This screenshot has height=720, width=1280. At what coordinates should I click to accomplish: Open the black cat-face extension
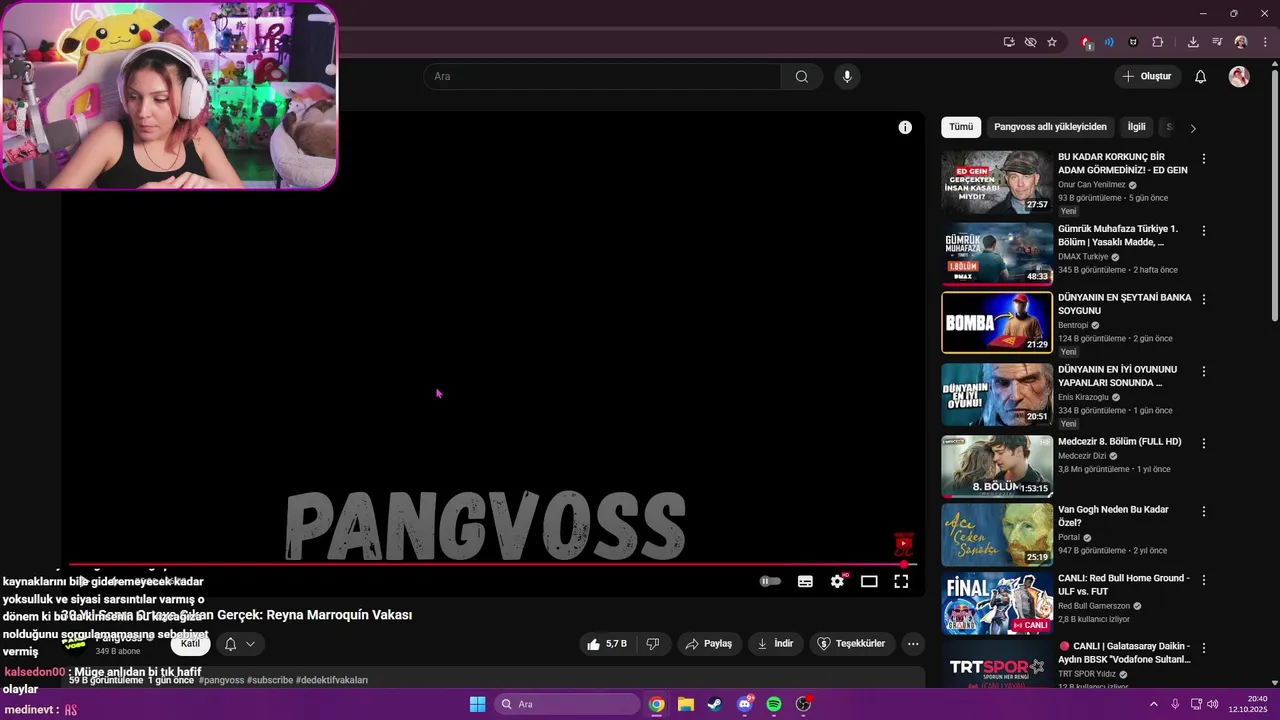click(x=1133, y=42)
